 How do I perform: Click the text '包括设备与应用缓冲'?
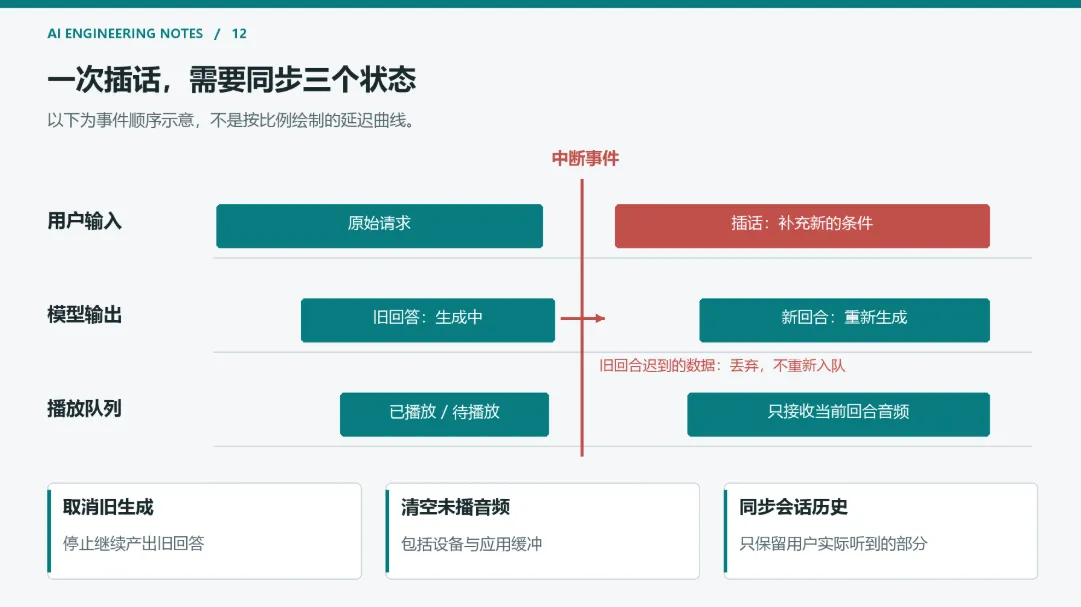472,544
